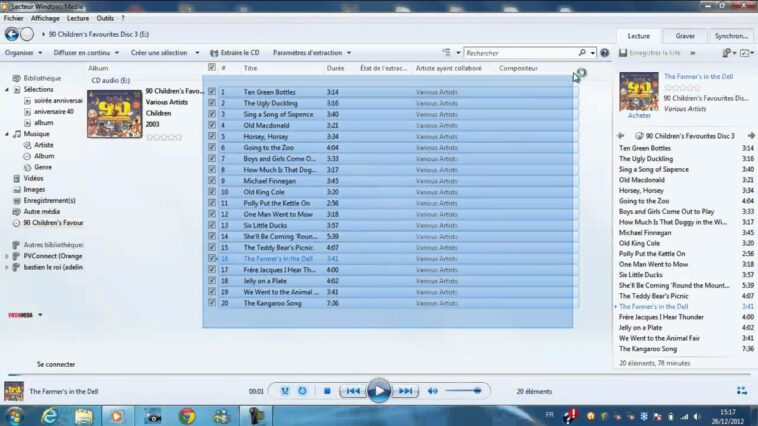Click the Forward navigation arrow
This screenshot has width=758, height=426.
click(x=27, y=34)
